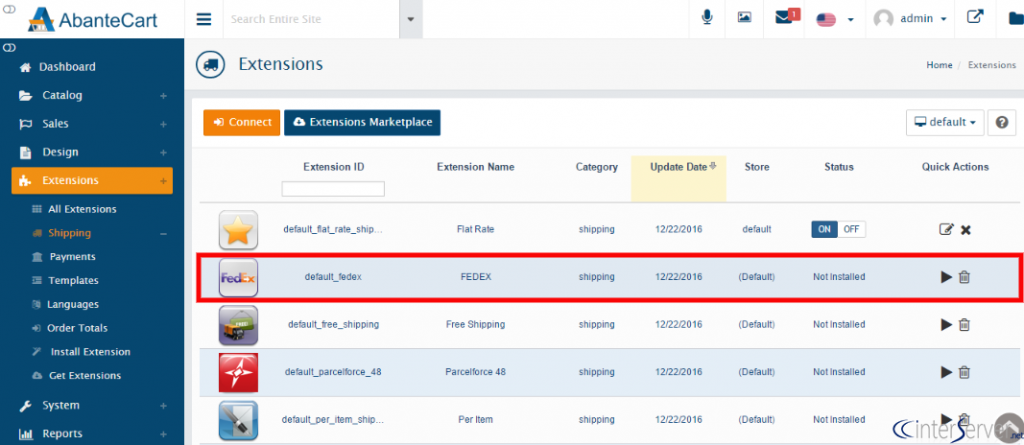Open the image media manager icon
The width and height of the screenshot is (1024, 445).
[744, 18]
